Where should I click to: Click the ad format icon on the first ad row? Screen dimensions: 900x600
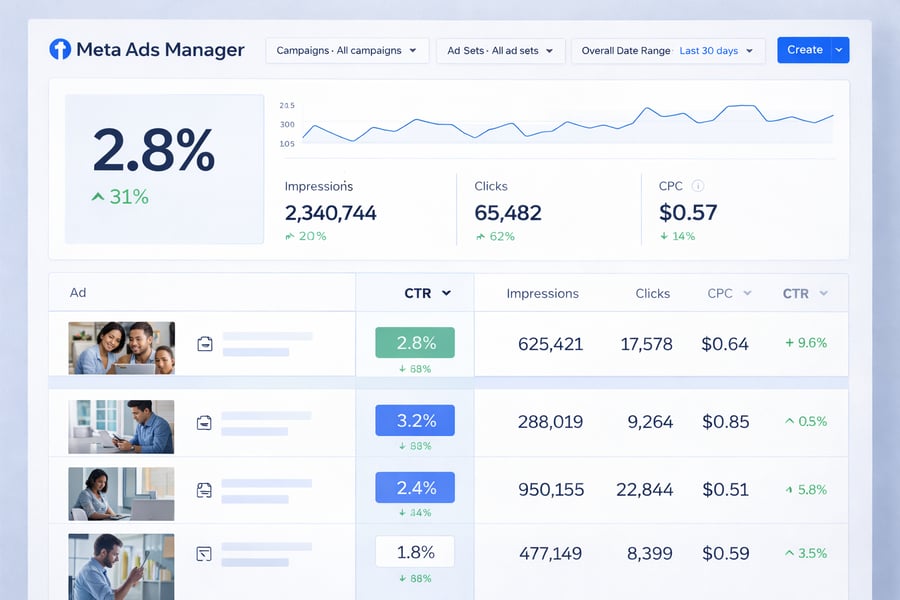click(204, 342)
